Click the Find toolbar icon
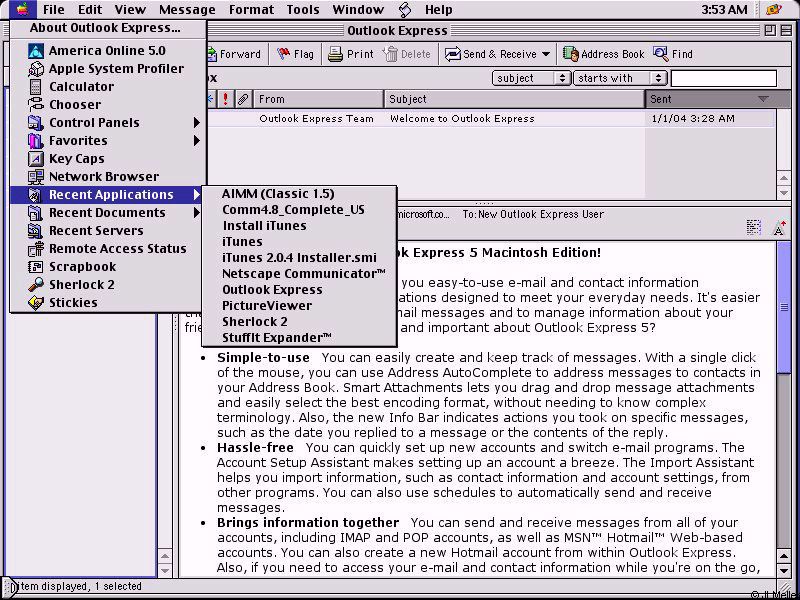This screenshot has width=800, height=600. tap(661, 54)
